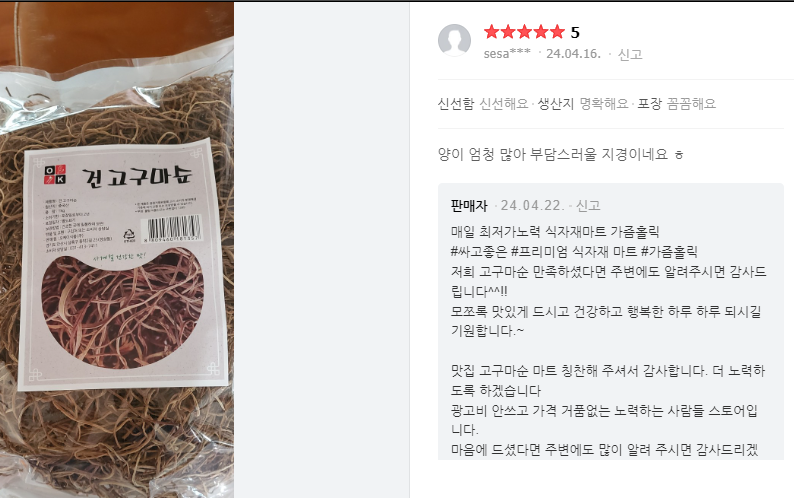Click the 건고구마순 product label in the photo
This screenshot has width=794, height=498.
(137, 177)
